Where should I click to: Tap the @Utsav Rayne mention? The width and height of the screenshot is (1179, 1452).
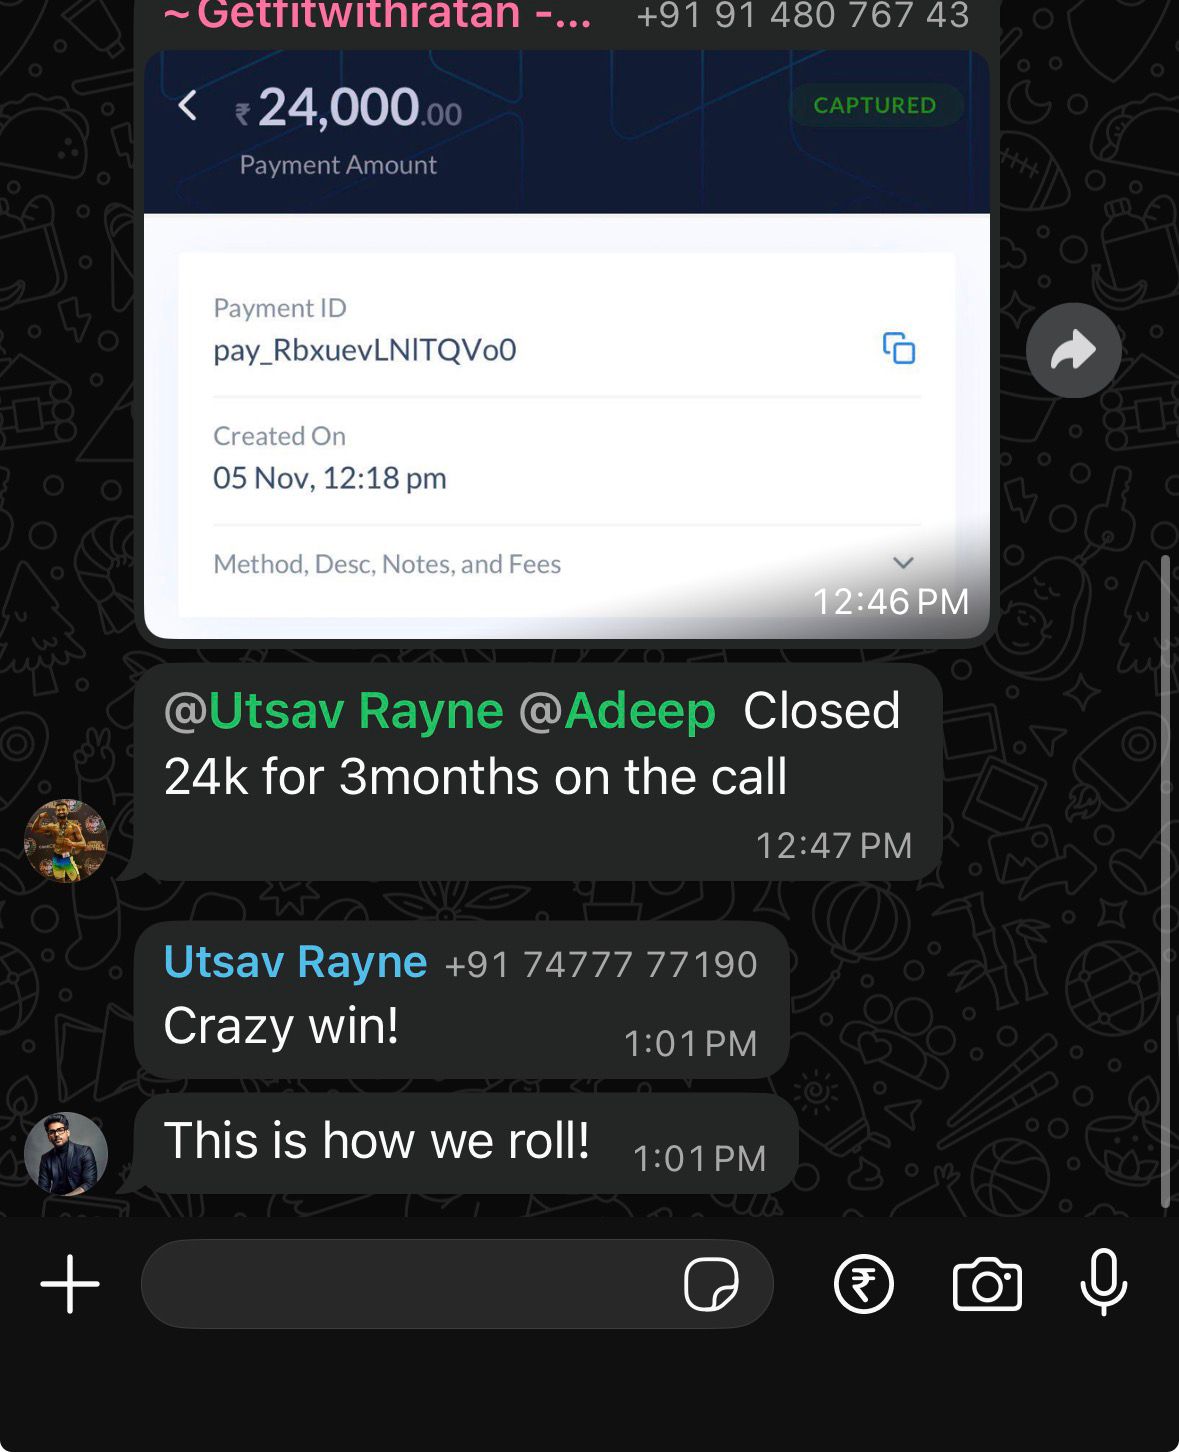334,711
